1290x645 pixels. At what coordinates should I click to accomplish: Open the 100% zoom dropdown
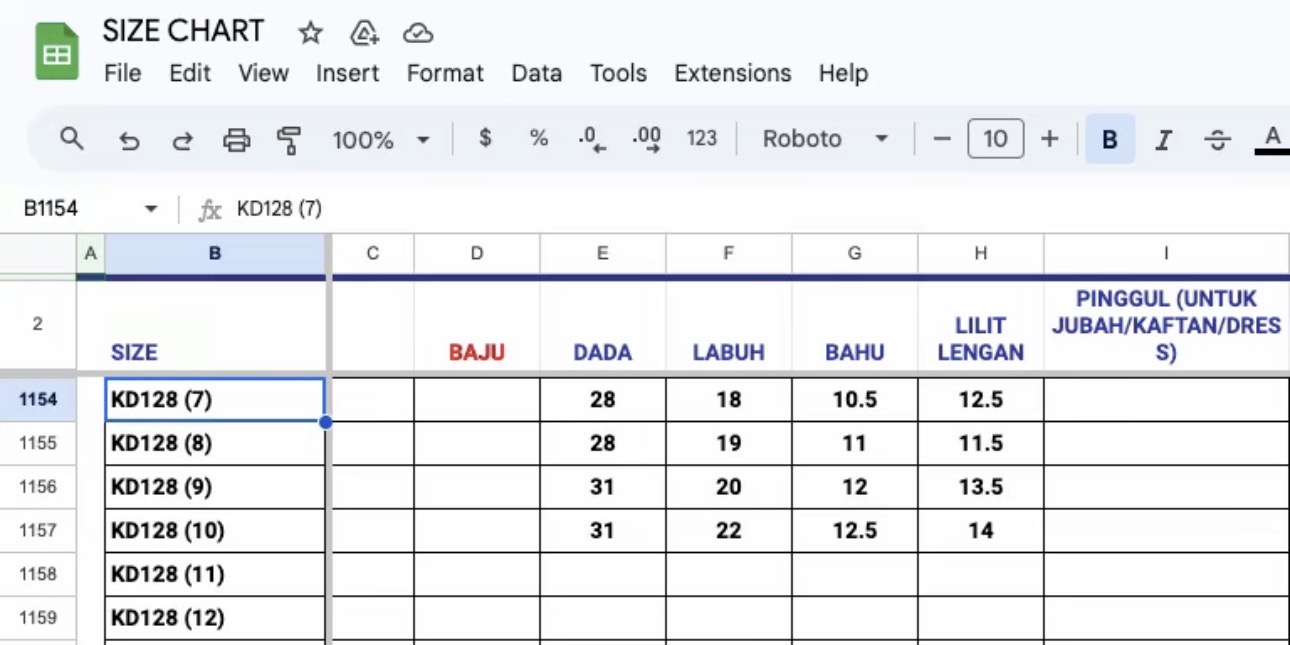[381, 140]
